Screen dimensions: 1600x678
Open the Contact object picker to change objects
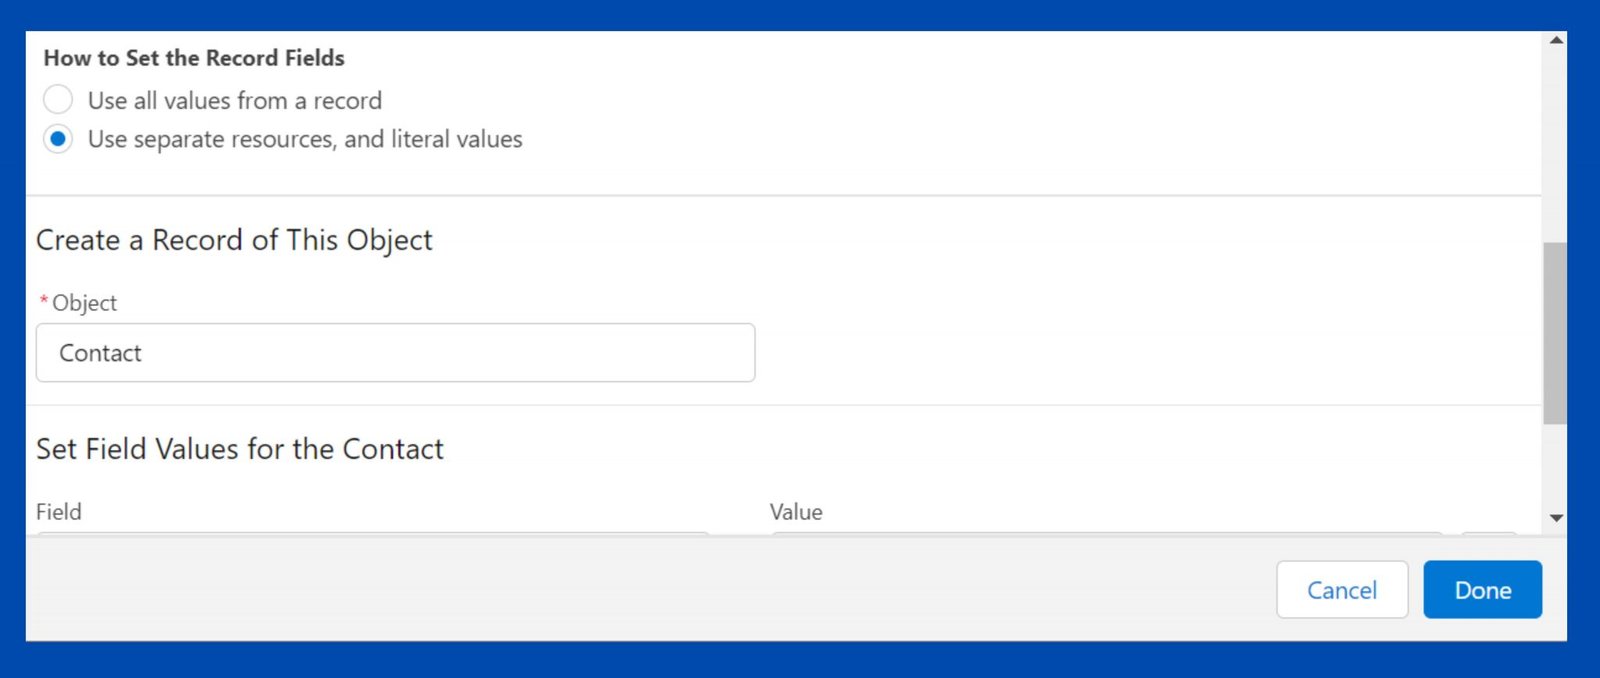pos(395,353)
